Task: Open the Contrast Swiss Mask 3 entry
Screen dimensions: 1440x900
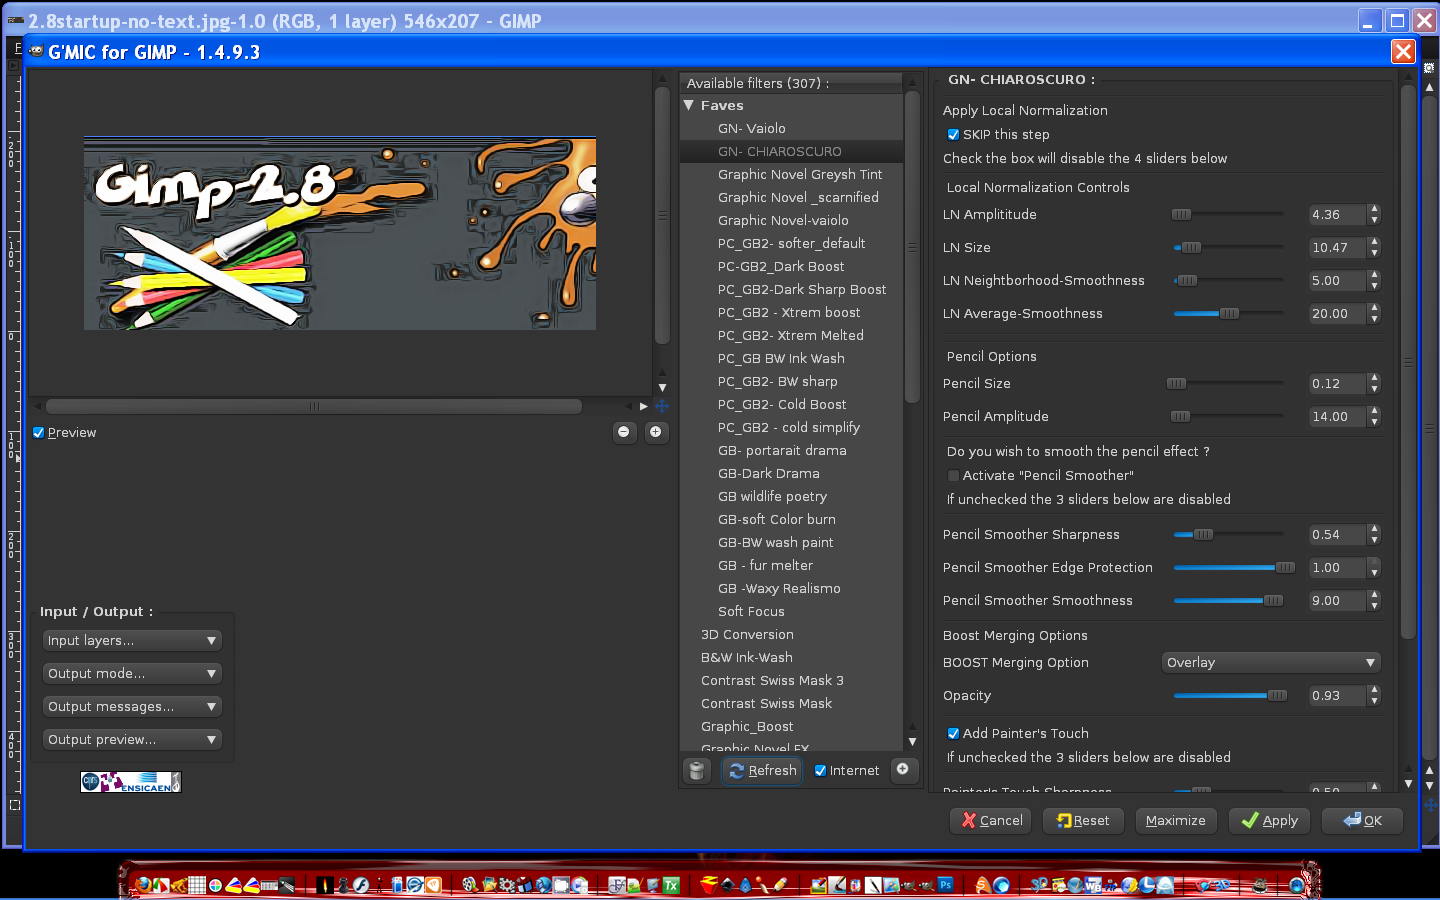Action: pyautogui.click(x=772, y=680)
